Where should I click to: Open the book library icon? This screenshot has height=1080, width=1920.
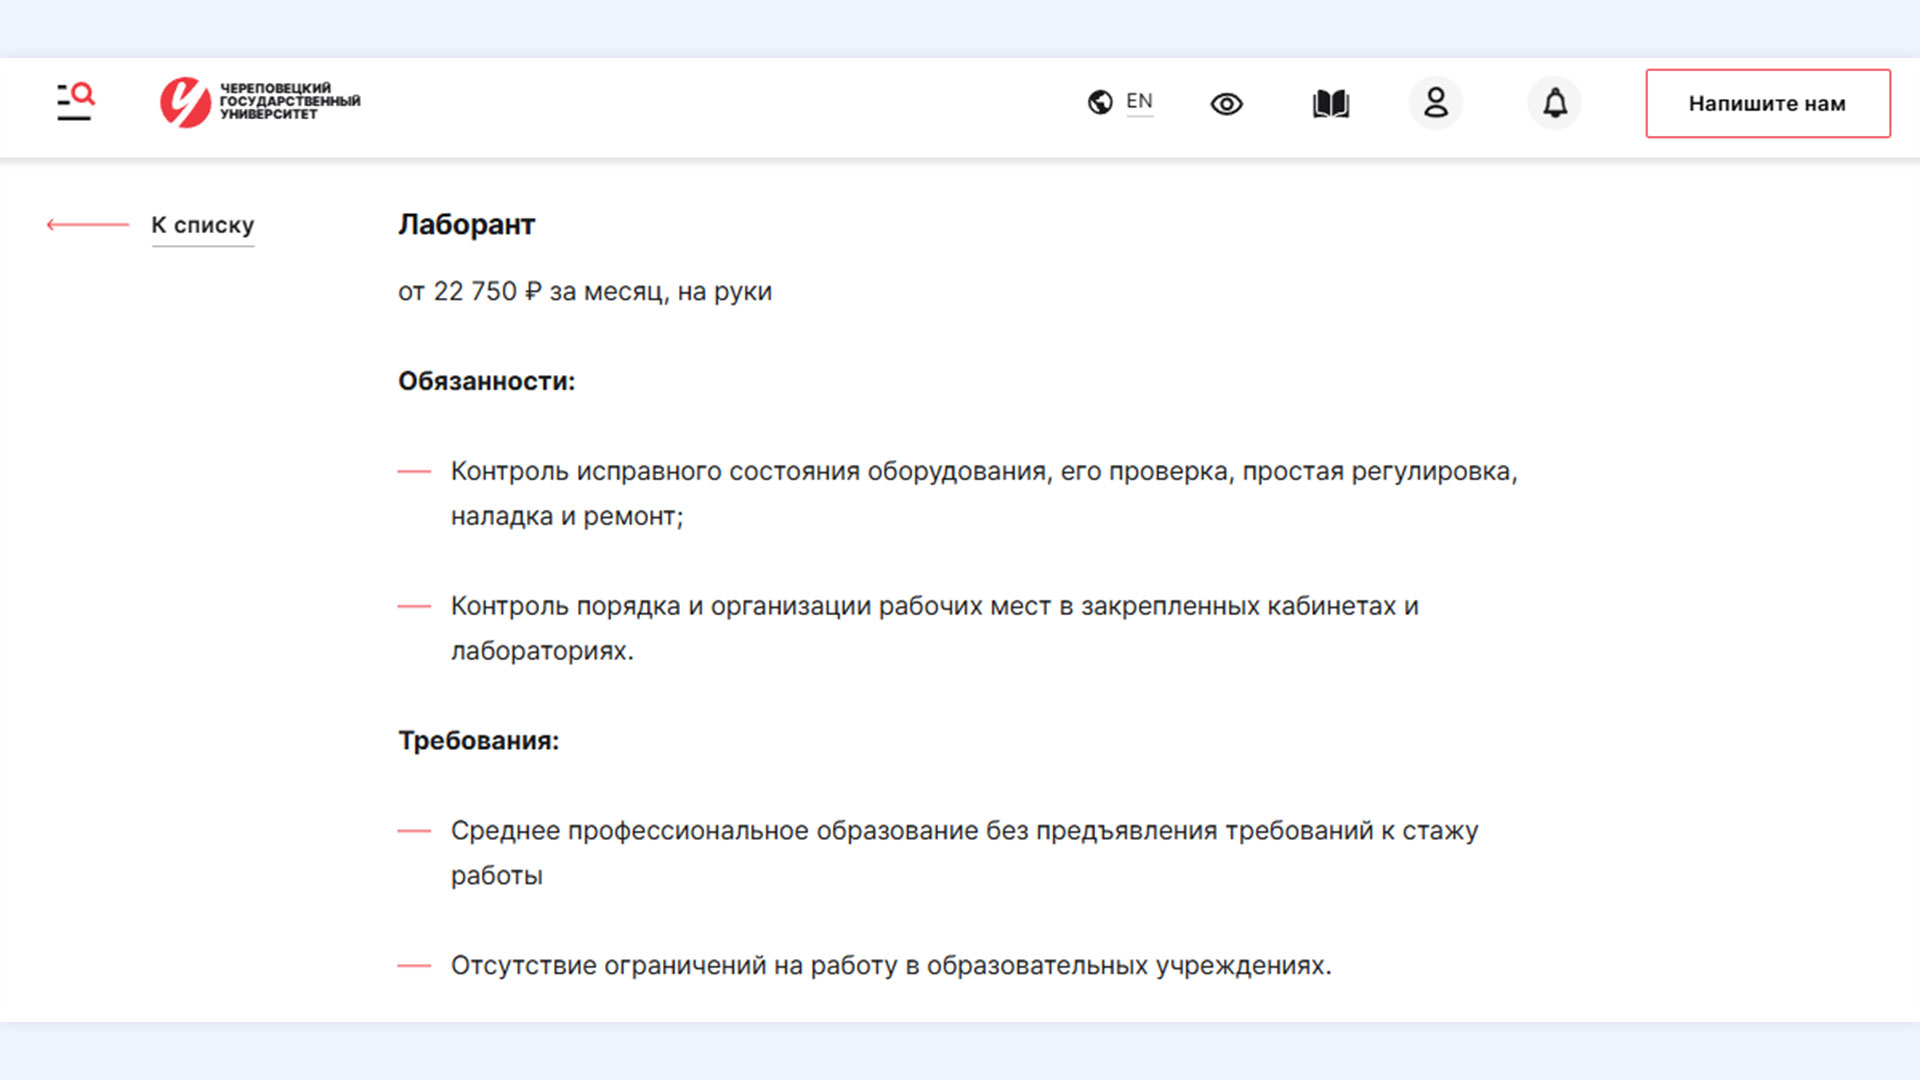(1331, 103)
